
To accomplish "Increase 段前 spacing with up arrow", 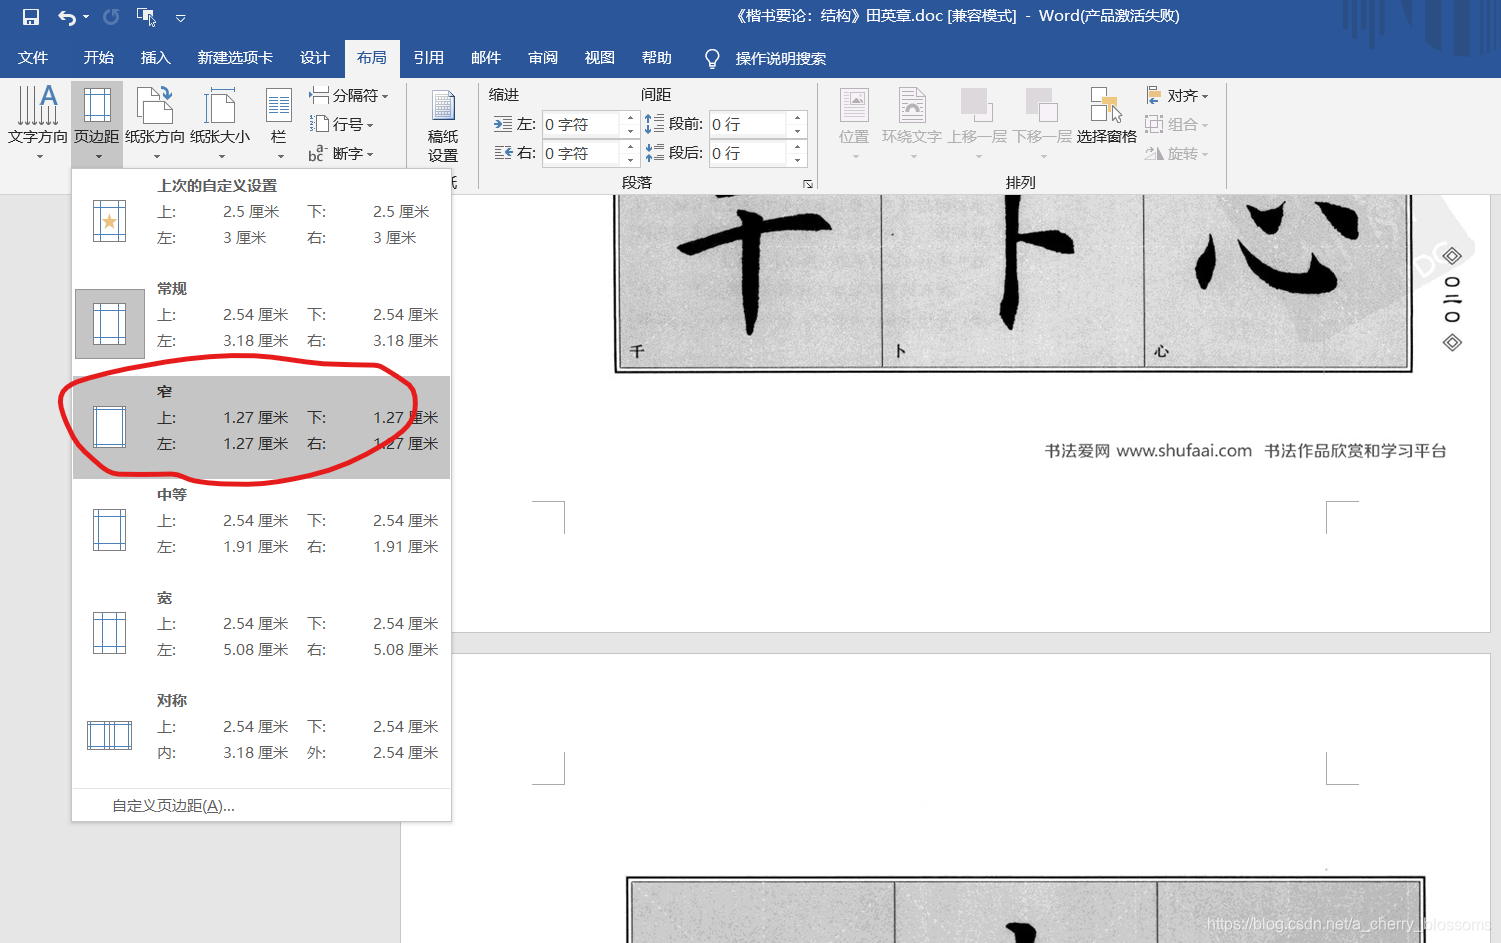I will pos(798,119).
